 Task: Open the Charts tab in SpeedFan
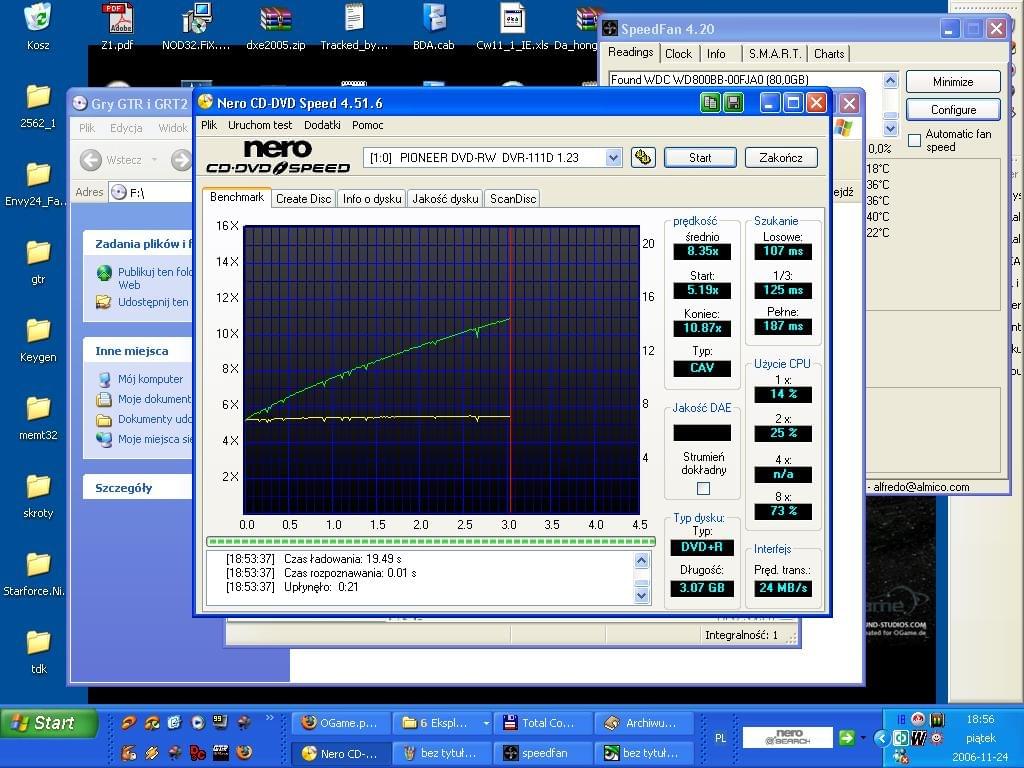pos(829,54)
